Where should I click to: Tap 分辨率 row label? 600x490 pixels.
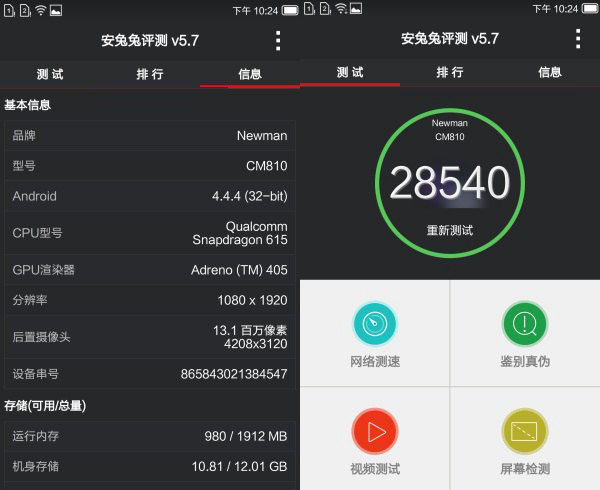pos(30,300)
